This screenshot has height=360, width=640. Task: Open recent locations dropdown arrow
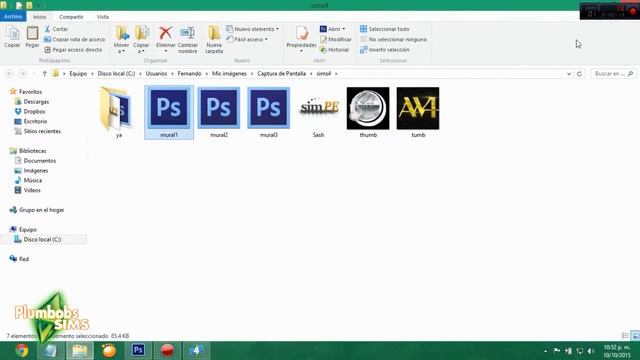point(34,73)
